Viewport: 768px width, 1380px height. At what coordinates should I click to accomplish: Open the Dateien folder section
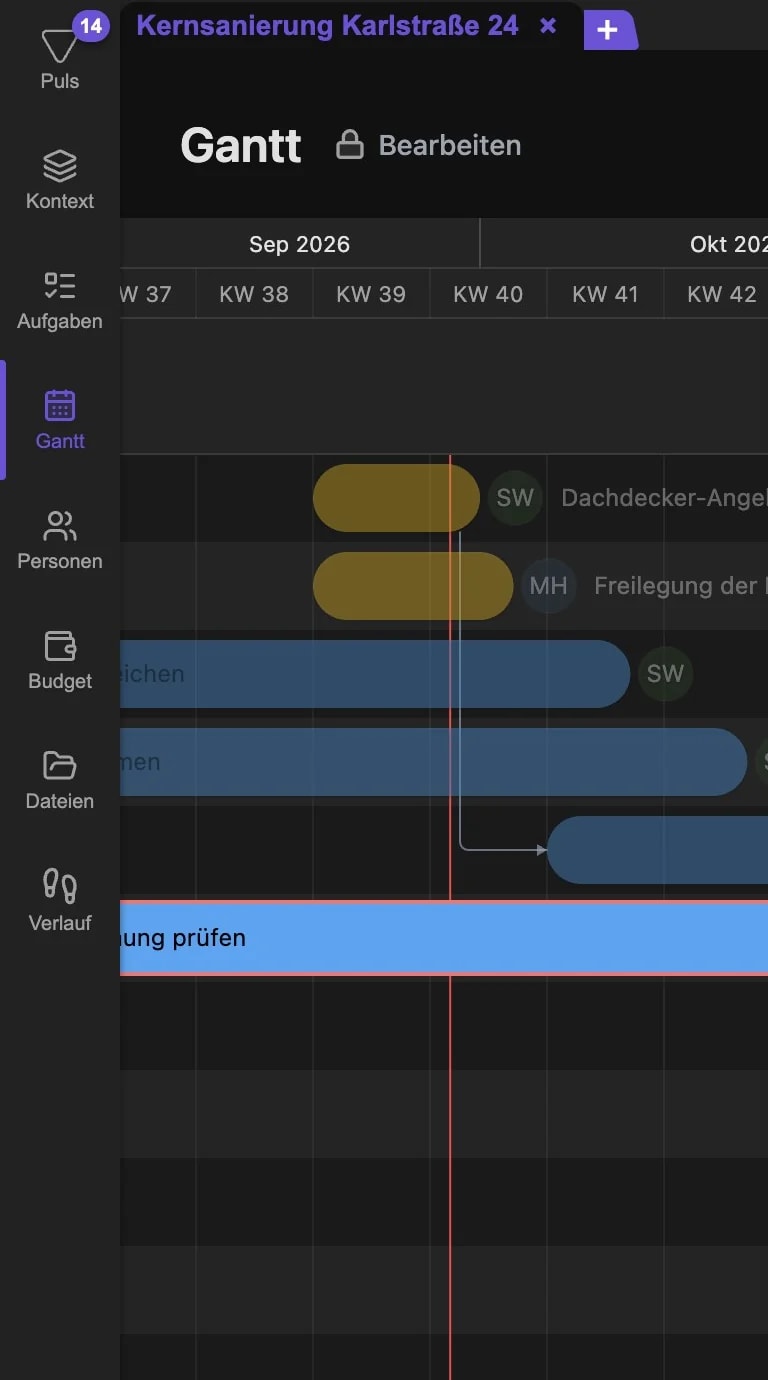tap(60, 780)
